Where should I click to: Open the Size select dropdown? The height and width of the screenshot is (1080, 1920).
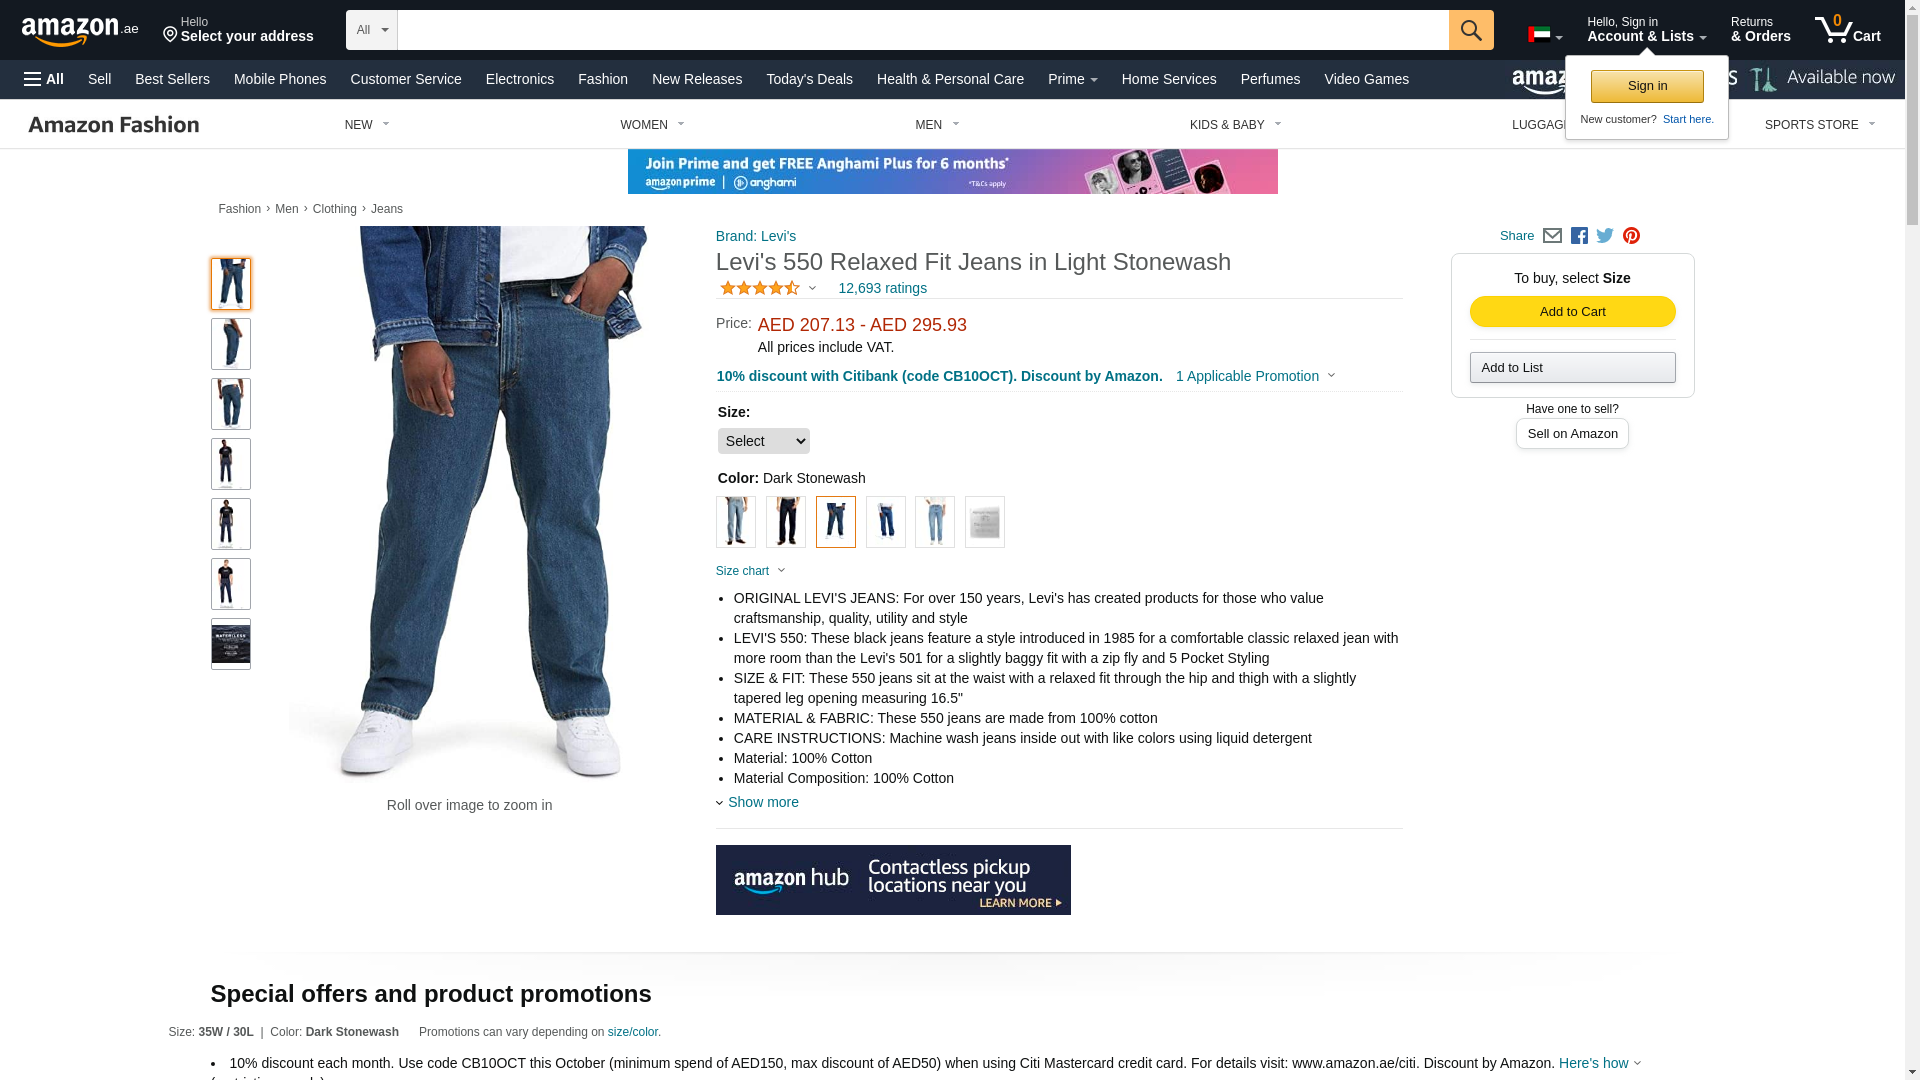click(x=764, y=441)
